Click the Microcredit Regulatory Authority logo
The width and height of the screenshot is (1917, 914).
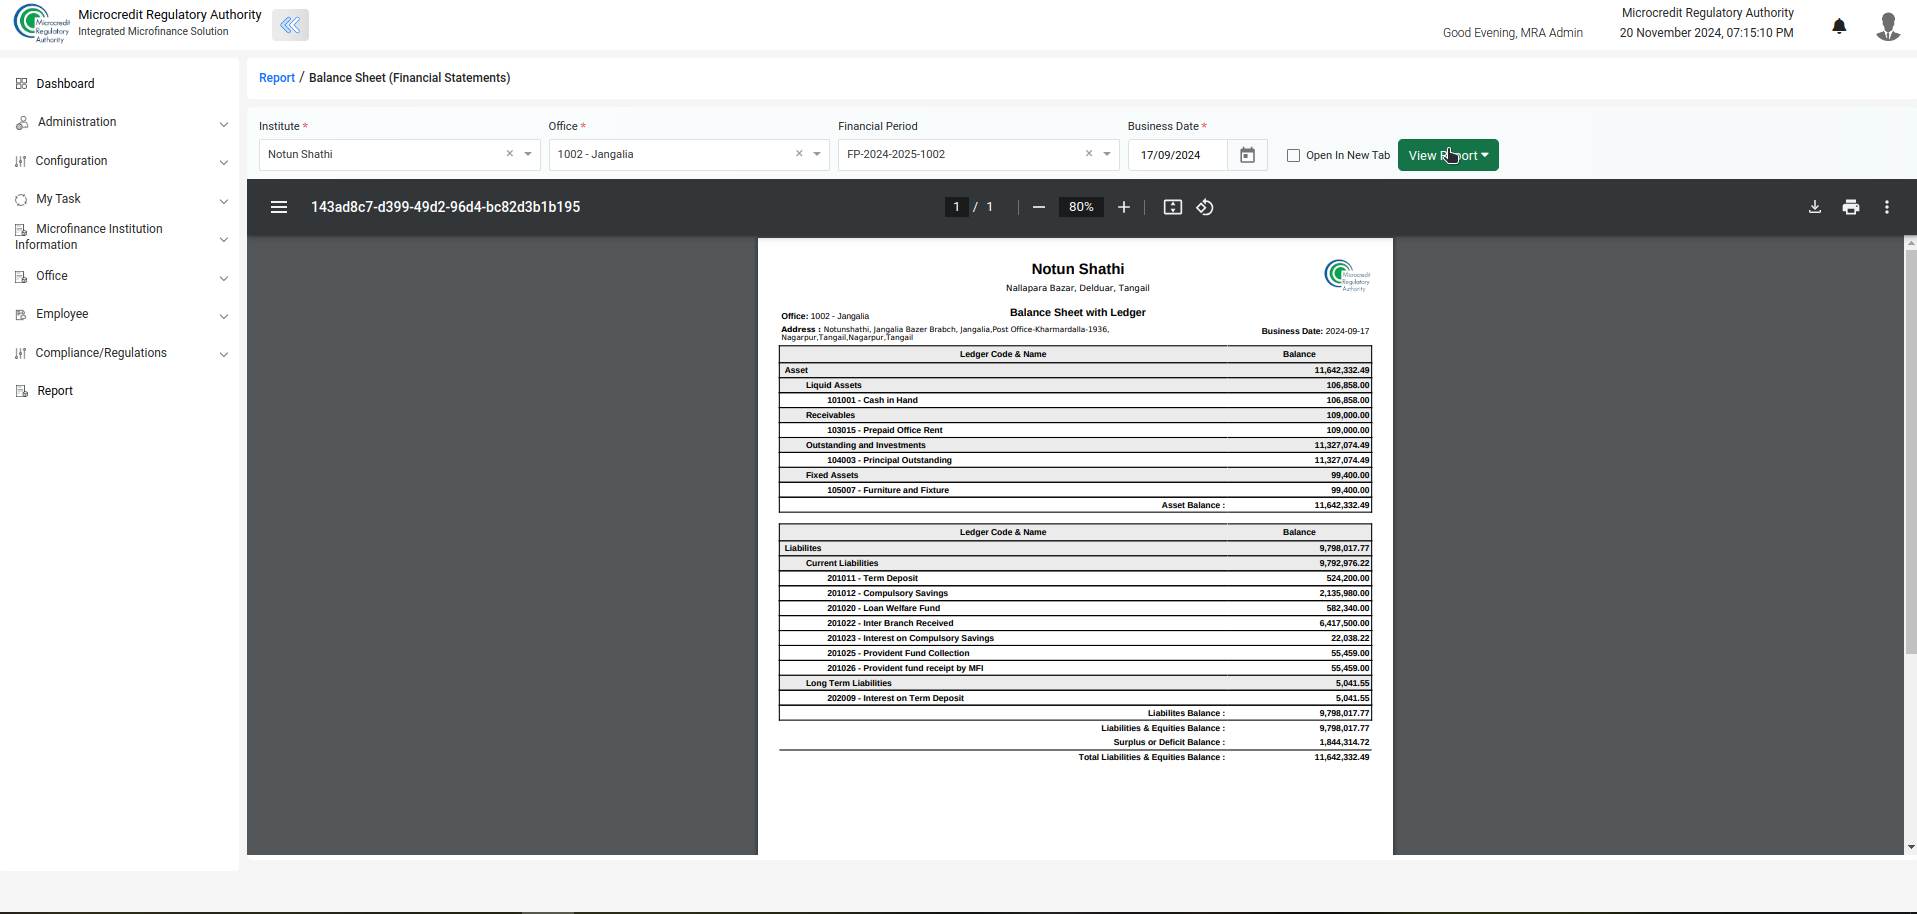tap(42, 24)
